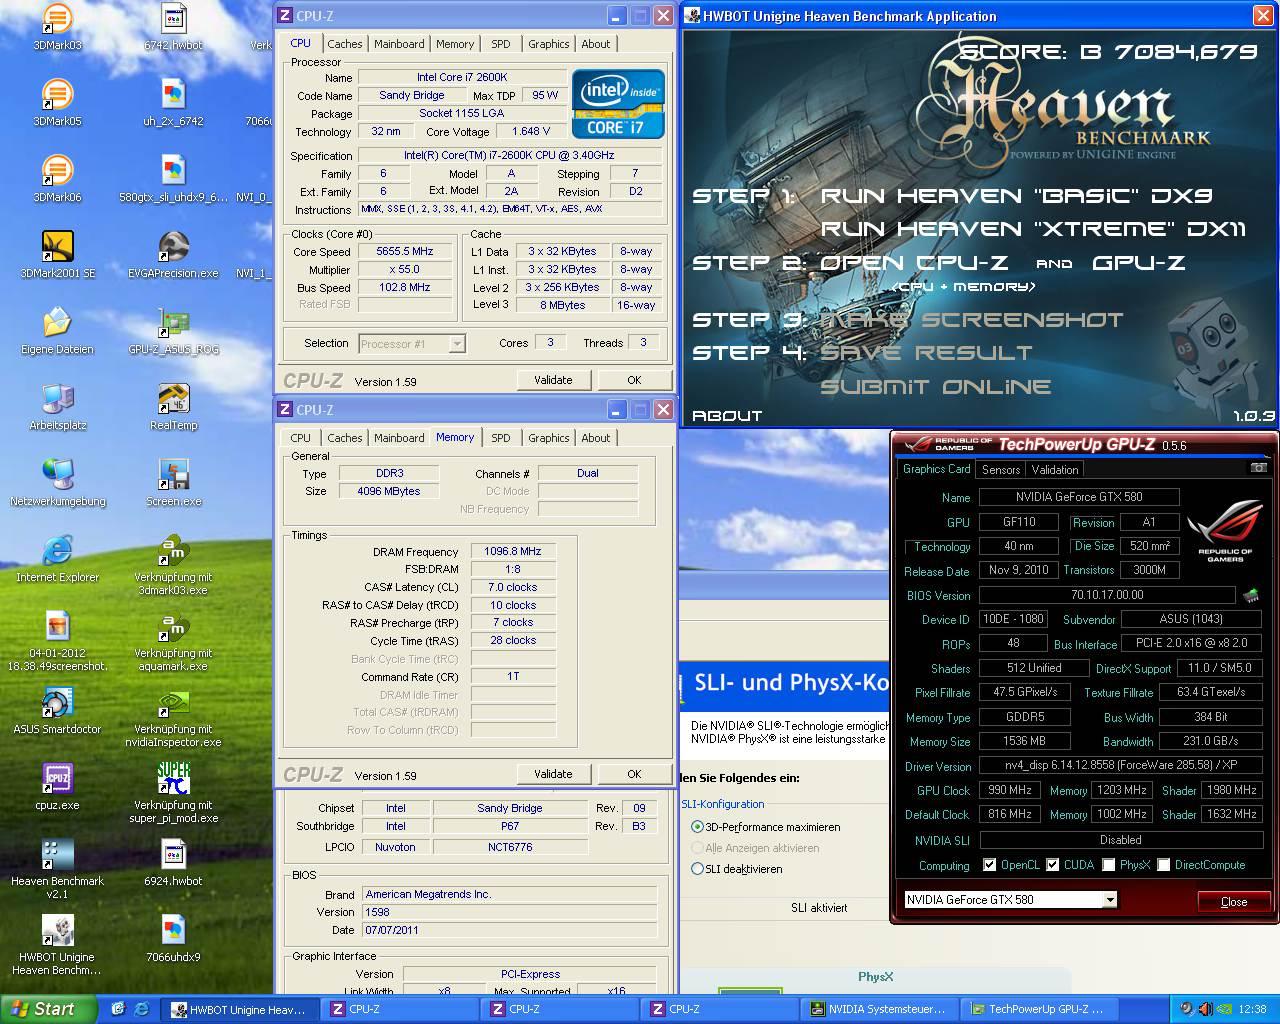Toggle DirectCompute checkbox in GPU-Z
This screenshot has height=1024, width=1280.
click(1163, 865)
